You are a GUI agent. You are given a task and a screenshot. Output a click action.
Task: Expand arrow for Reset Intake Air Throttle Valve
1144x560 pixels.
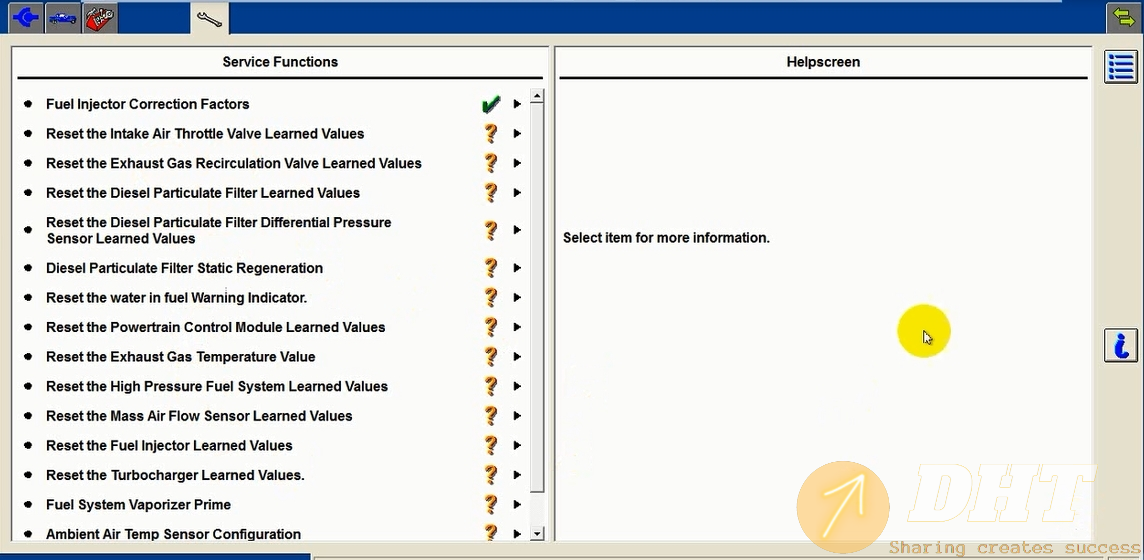[x=517, y=134]
